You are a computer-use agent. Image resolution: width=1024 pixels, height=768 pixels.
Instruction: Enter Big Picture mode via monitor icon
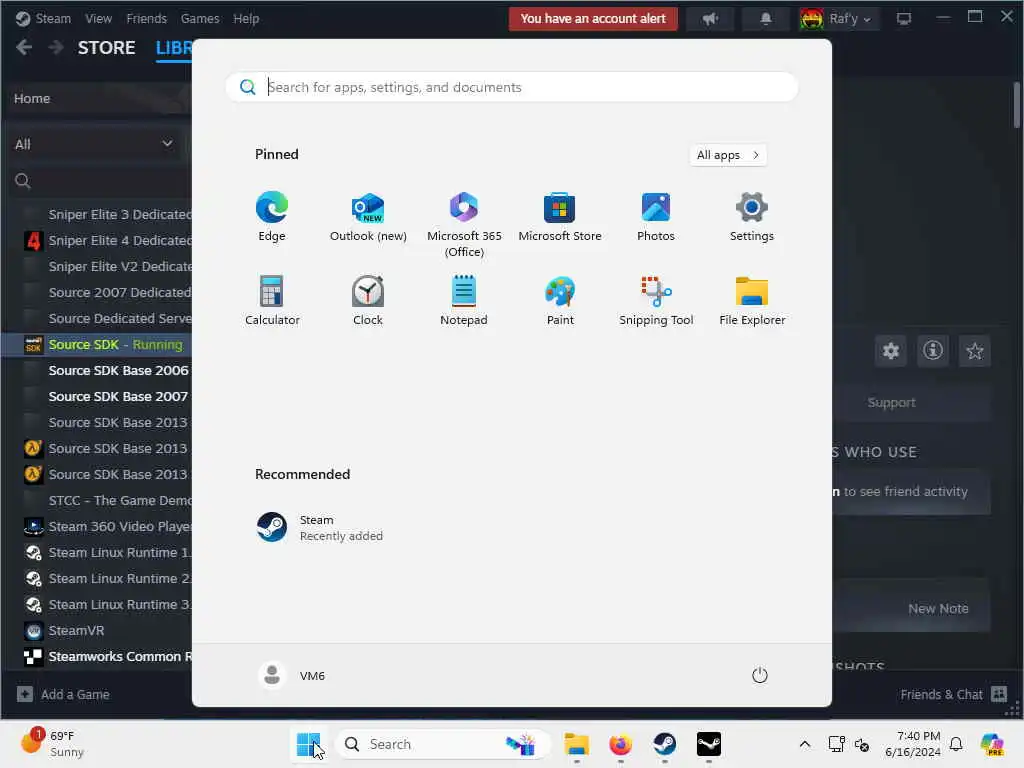[x=904, y=19]
